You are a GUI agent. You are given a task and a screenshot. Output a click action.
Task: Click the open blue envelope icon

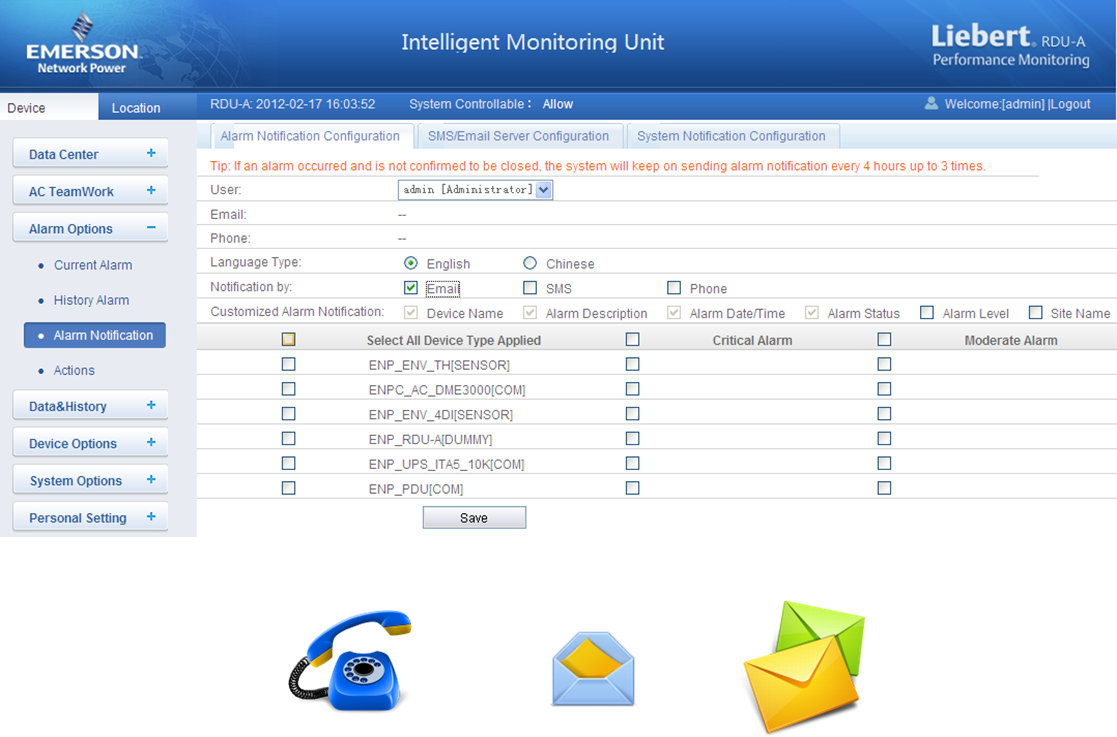593,669
